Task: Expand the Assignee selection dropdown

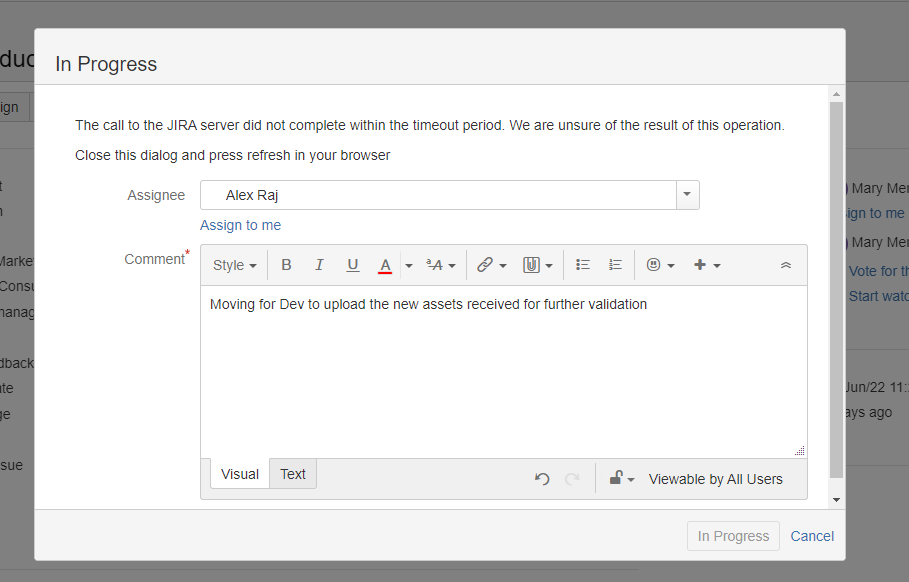Action: click(x=687, y=194)
